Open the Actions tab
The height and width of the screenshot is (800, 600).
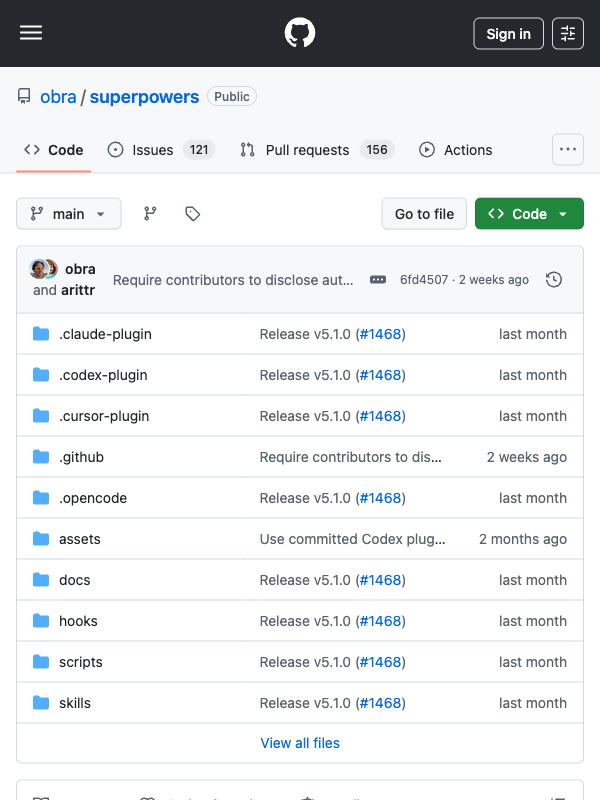pos(456,150)
